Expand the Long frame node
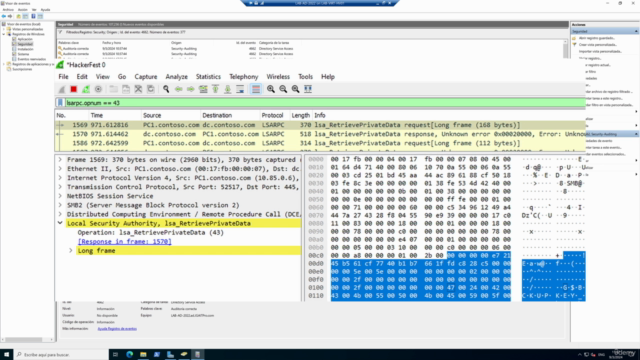Viewport: 640px width, 360px height. (71, 251)
